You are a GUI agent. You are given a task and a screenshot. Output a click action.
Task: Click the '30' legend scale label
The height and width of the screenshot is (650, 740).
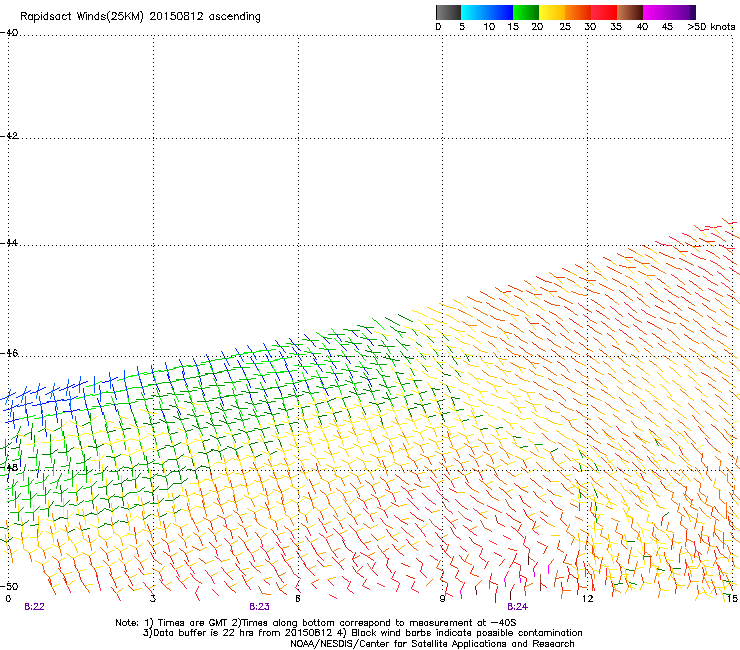[590, 27]
